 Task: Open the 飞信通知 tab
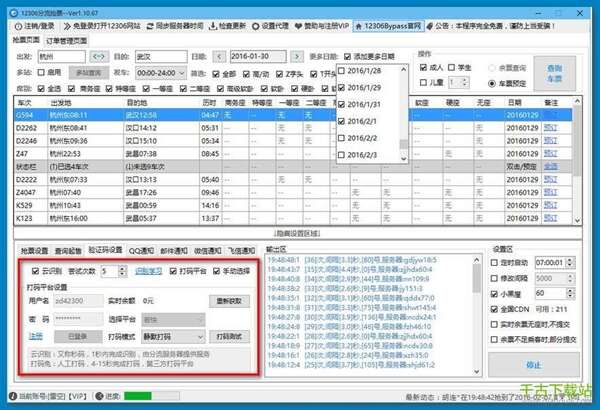tap(241, 251)
